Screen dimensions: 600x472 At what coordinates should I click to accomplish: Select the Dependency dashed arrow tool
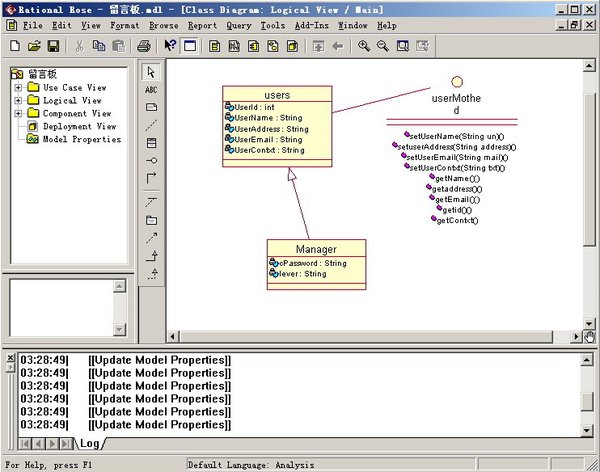pyautogui.click(x=152, y=238)
